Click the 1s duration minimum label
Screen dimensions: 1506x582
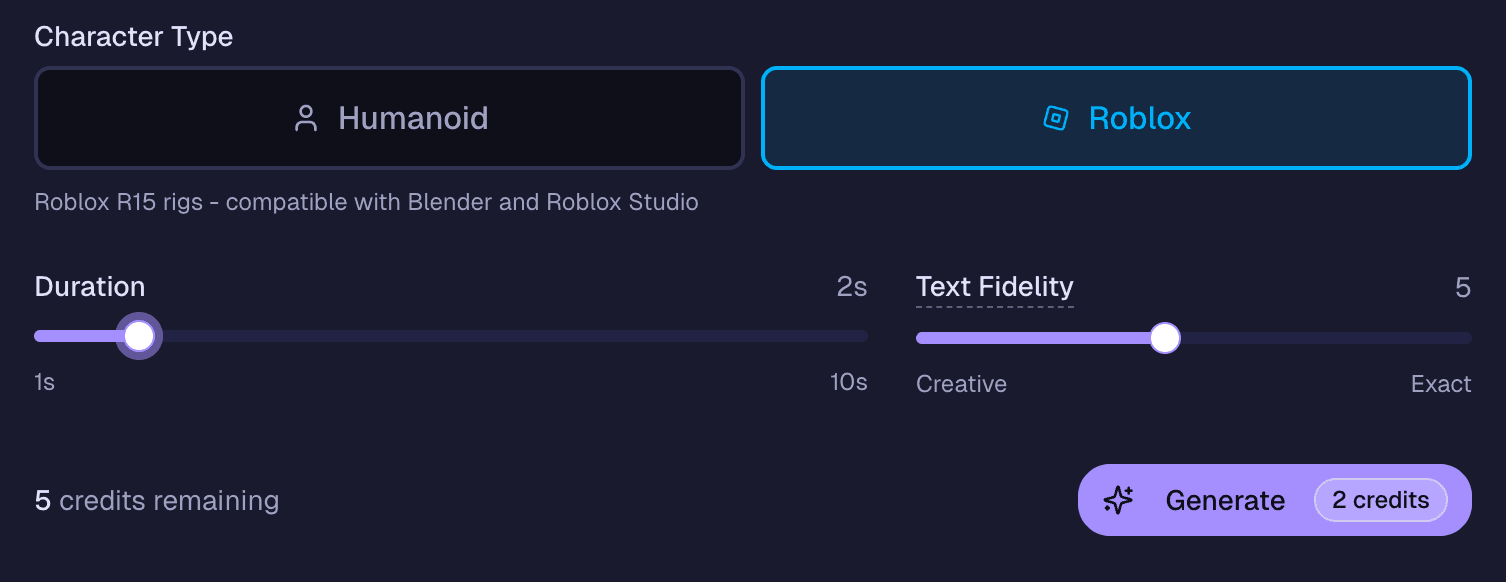click(43, 383)
